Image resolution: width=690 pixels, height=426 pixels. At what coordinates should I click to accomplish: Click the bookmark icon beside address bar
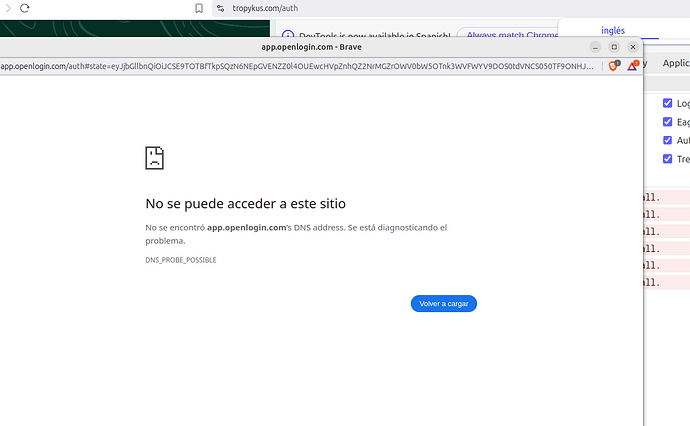(x=199, y=8)
